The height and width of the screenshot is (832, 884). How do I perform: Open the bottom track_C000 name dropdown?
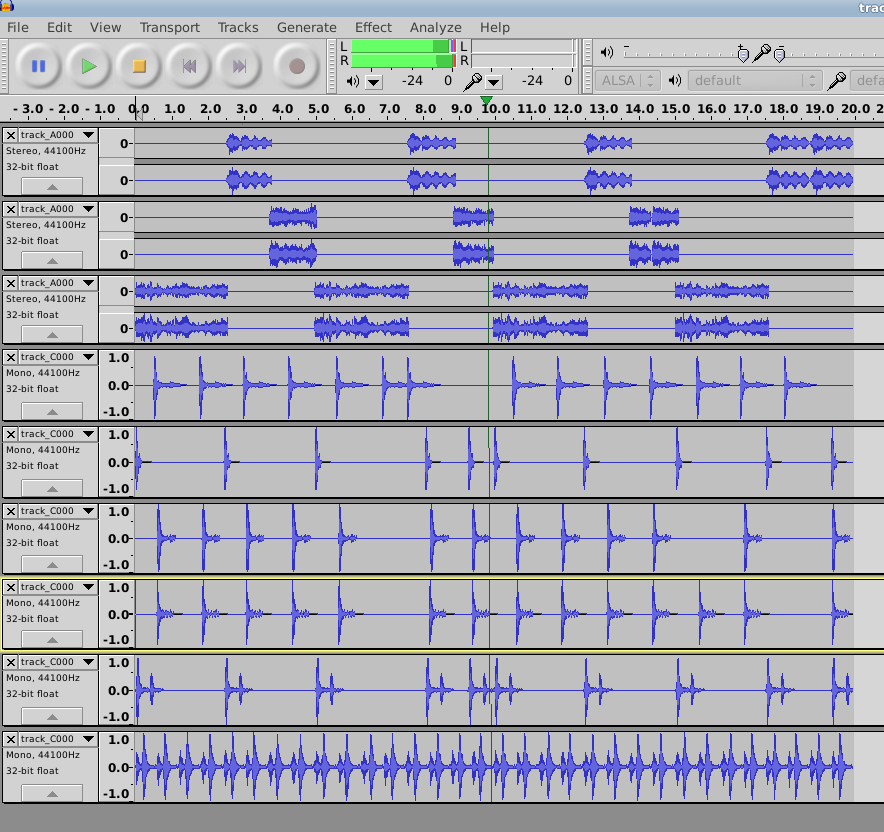point(58,739)
